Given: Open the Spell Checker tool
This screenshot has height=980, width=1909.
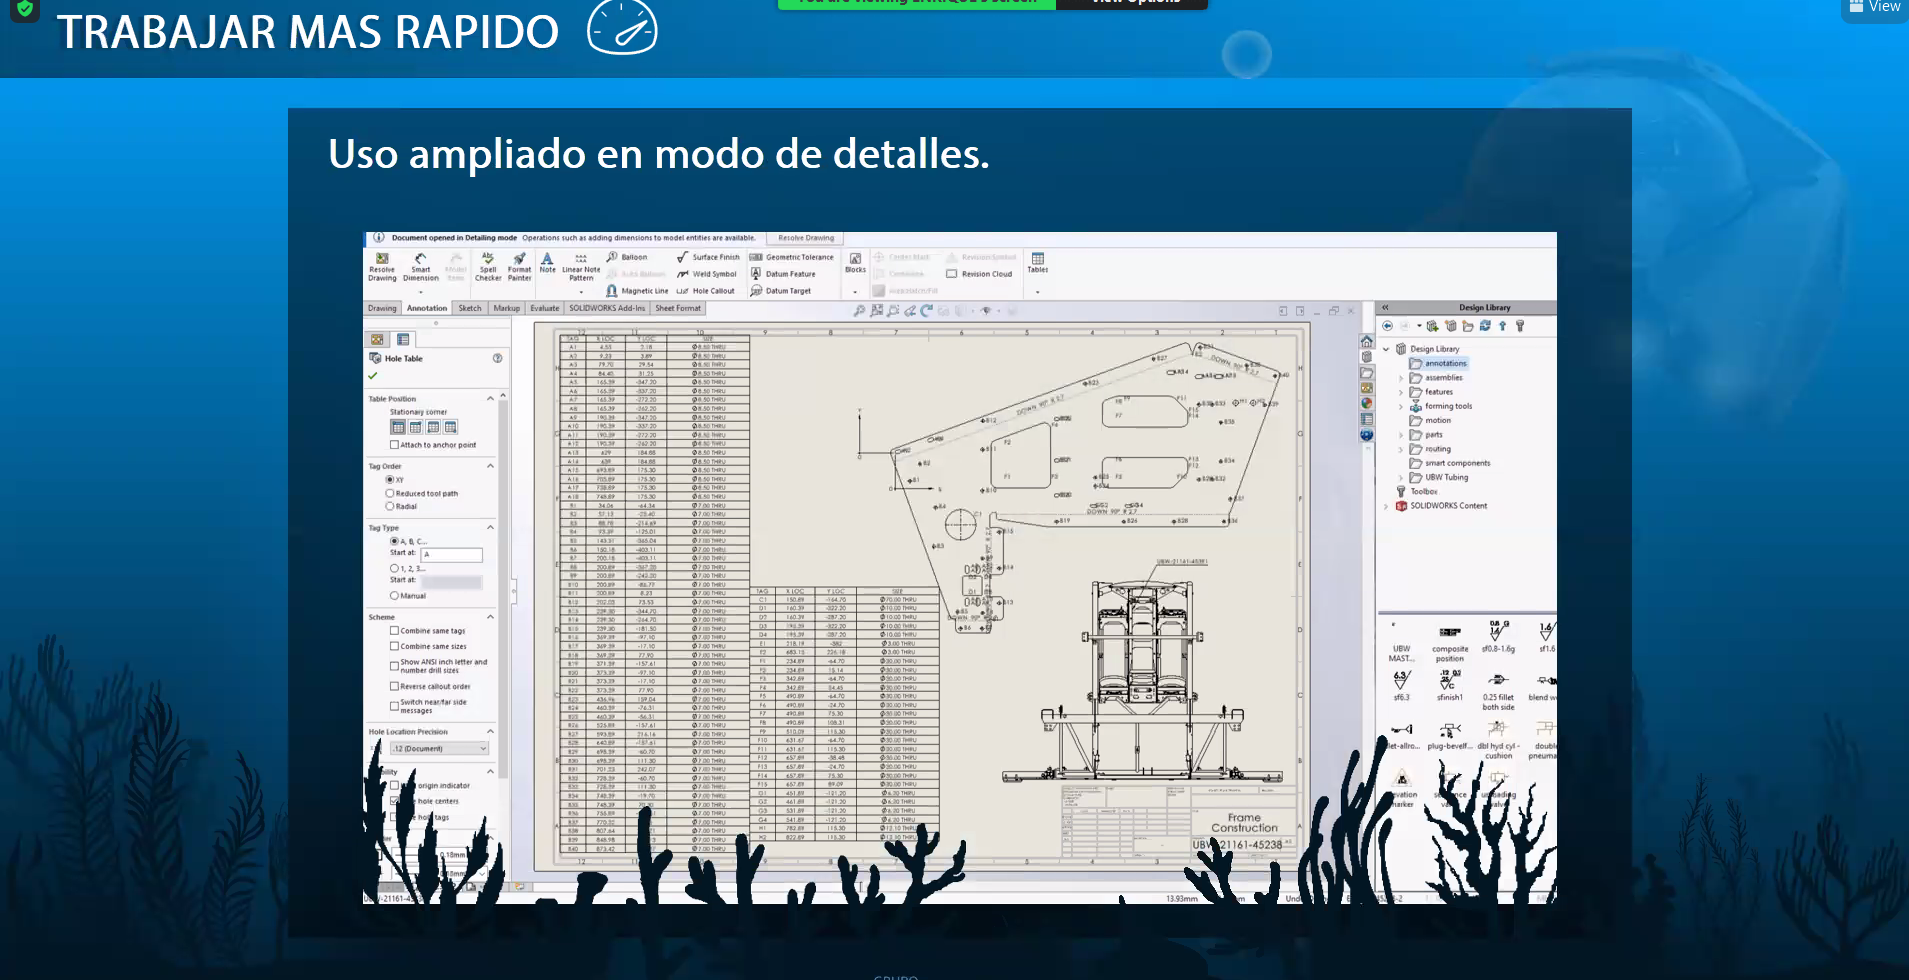Looking at the screenshot, I should tap(488, 266).
